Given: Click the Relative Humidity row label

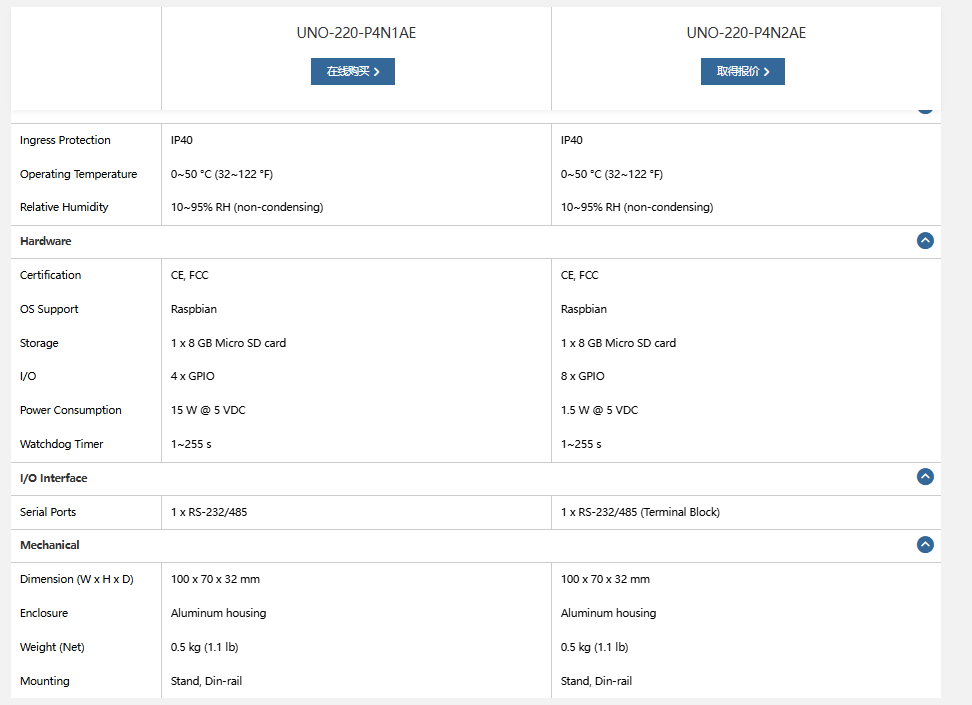Looking at the screenshot, I should 64,207.
